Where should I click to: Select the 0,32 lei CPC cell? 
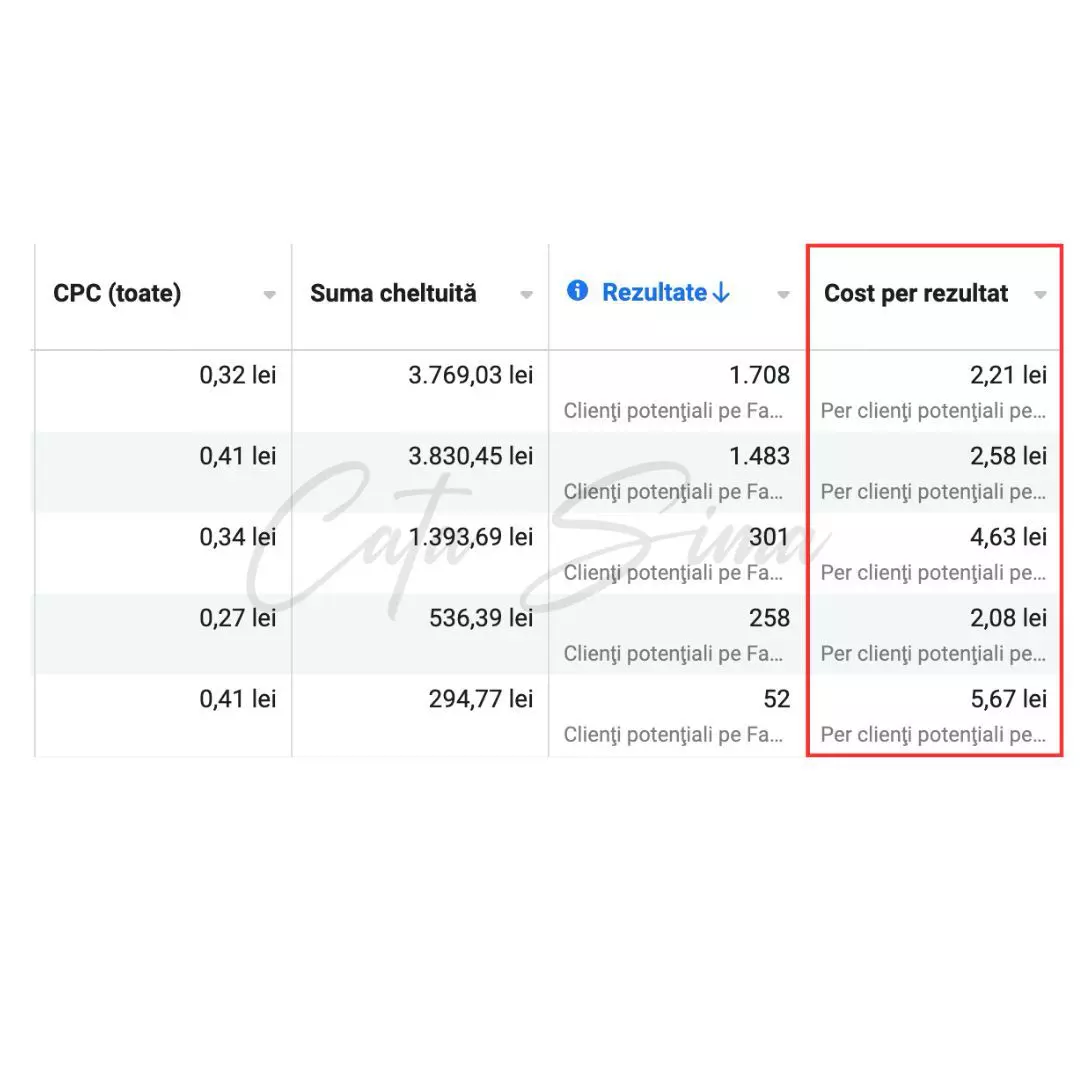click(x=237, y=375)
